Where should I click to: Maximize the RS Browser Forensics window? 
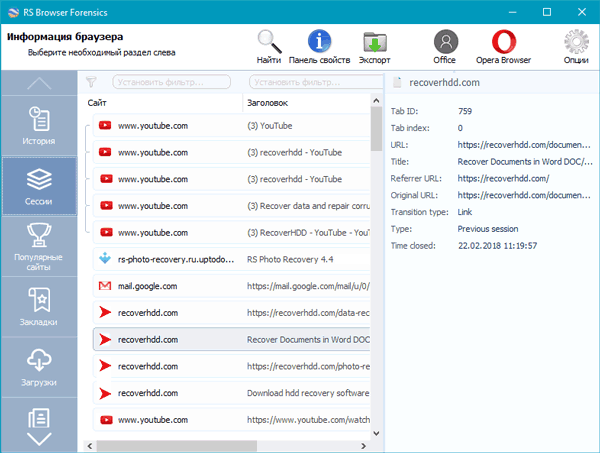547,12
